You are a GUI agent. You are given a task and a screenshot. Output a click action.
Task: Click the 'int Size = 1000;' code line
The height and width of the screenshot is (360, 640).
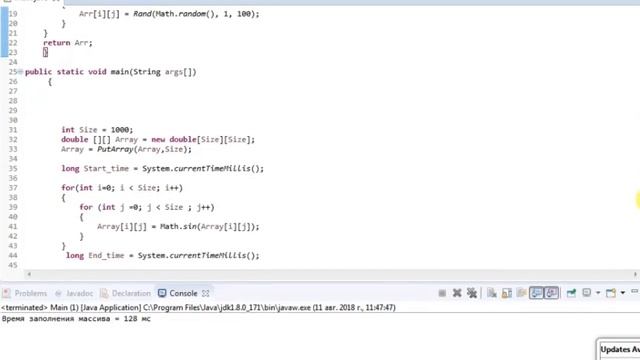pos(97,130)
